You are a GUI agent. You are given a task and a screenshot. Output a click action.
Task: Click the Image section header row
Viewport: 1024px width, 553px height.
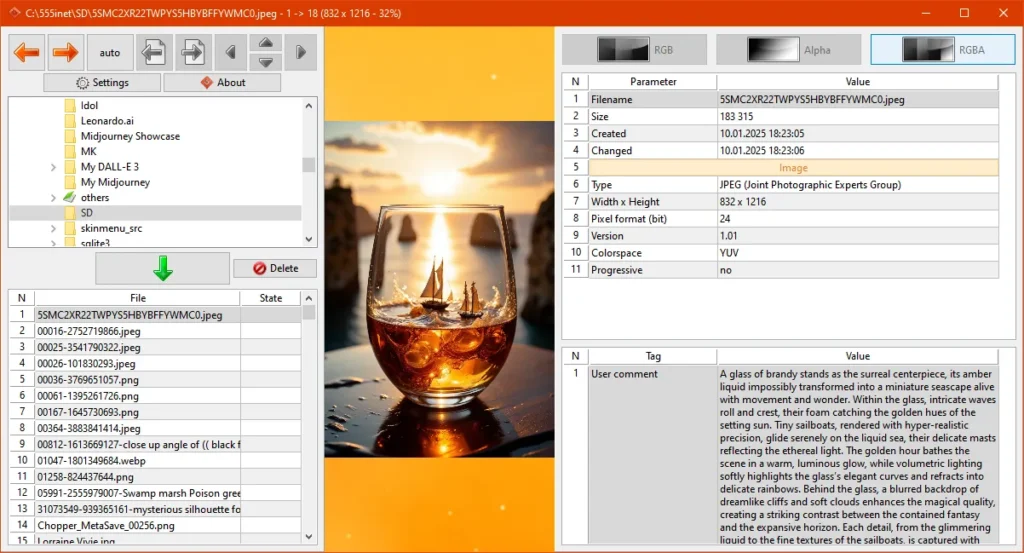pos(793,168)
